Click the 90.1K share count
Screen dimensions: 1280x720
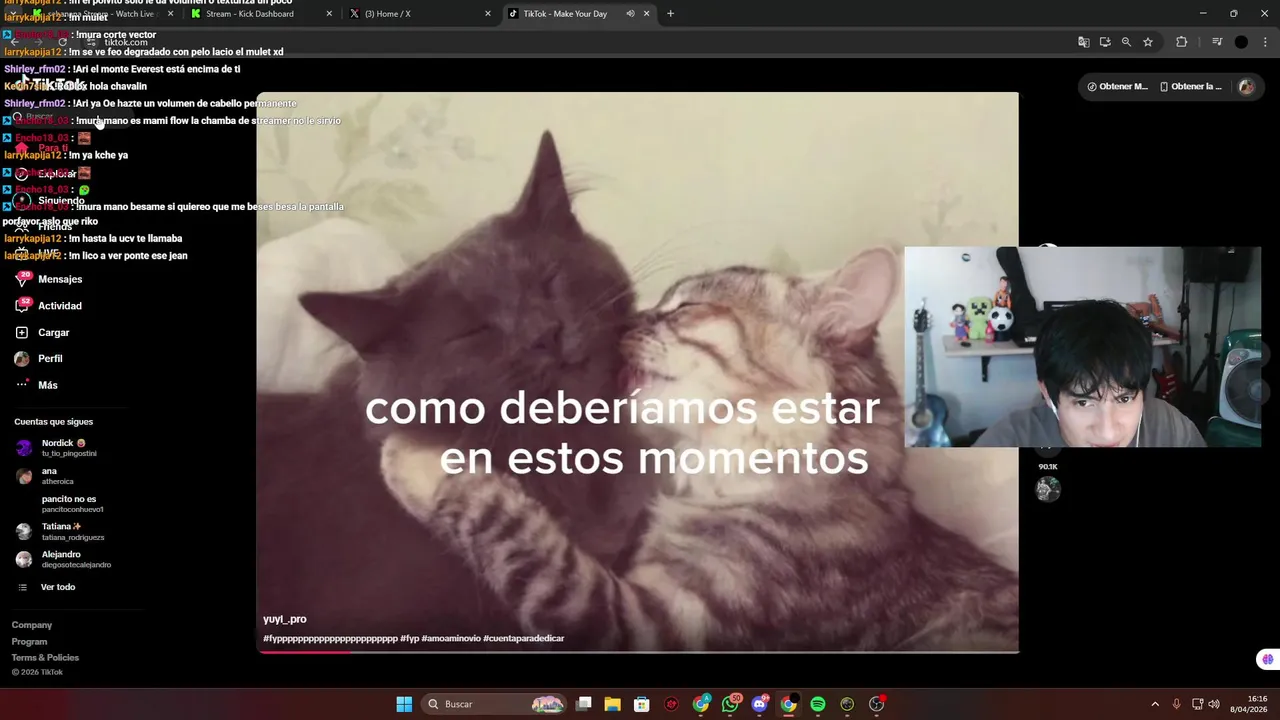[1047, 467]
